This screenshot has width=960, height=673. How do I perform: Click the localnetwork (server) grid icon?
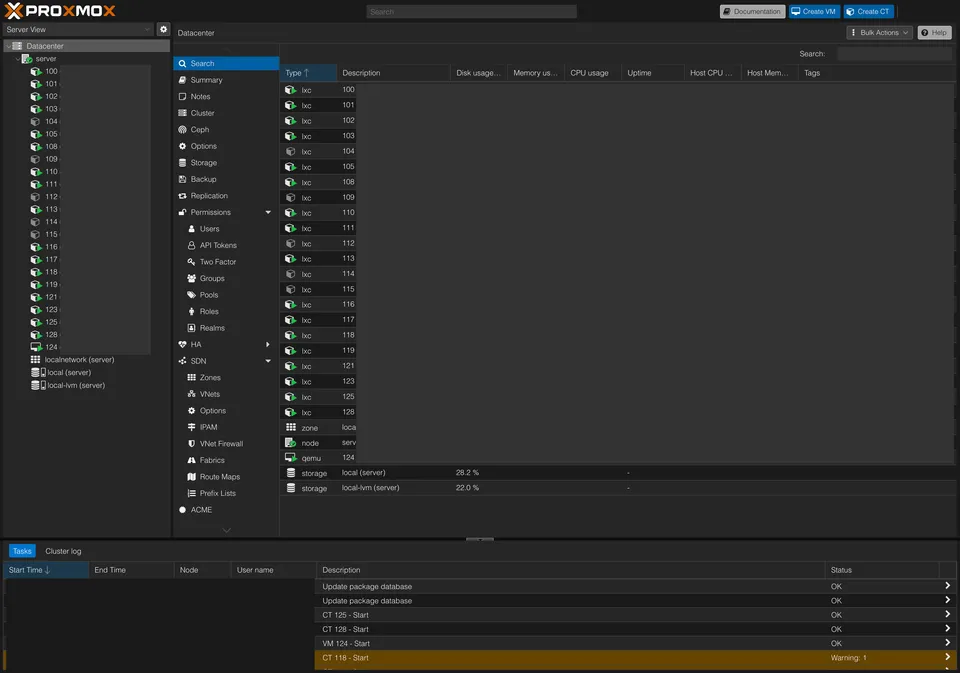36,360
